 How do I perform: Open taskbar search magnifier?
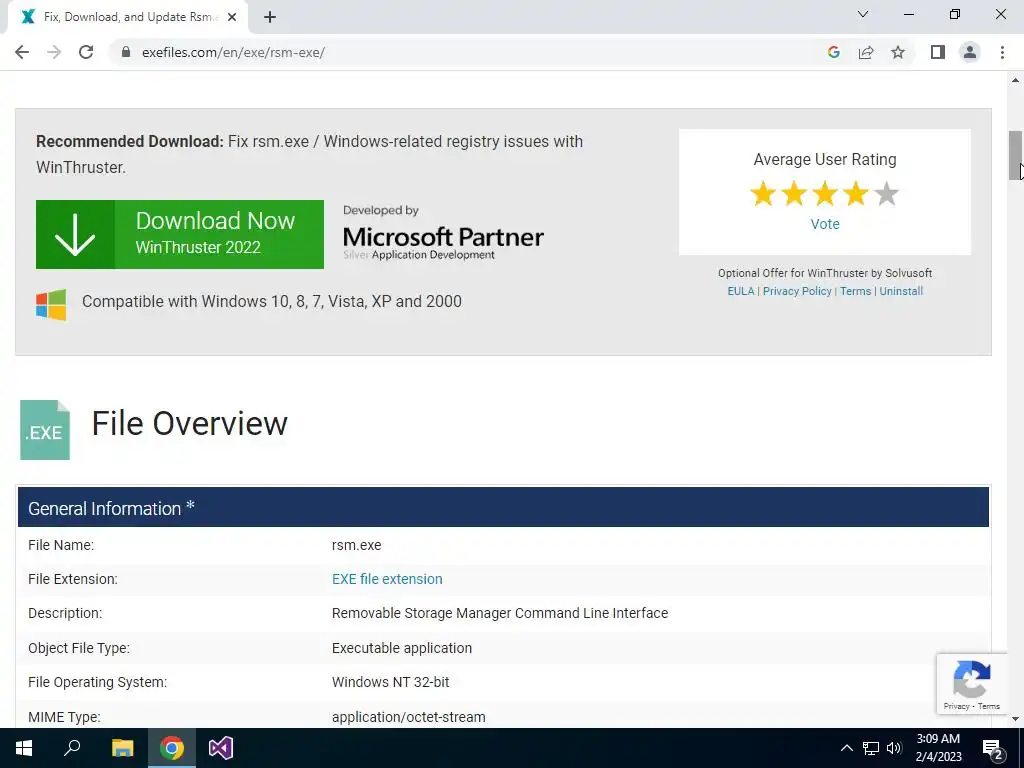click(x=72, y=748)
